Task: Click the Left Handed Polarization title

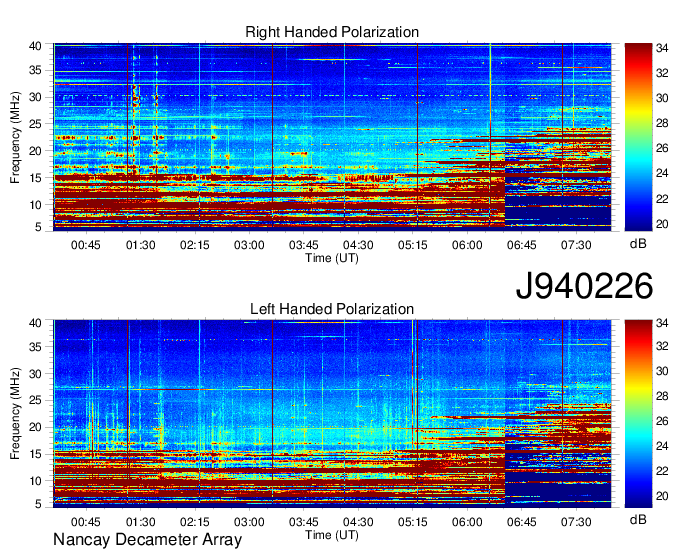Action: click(x=332, y=309)
